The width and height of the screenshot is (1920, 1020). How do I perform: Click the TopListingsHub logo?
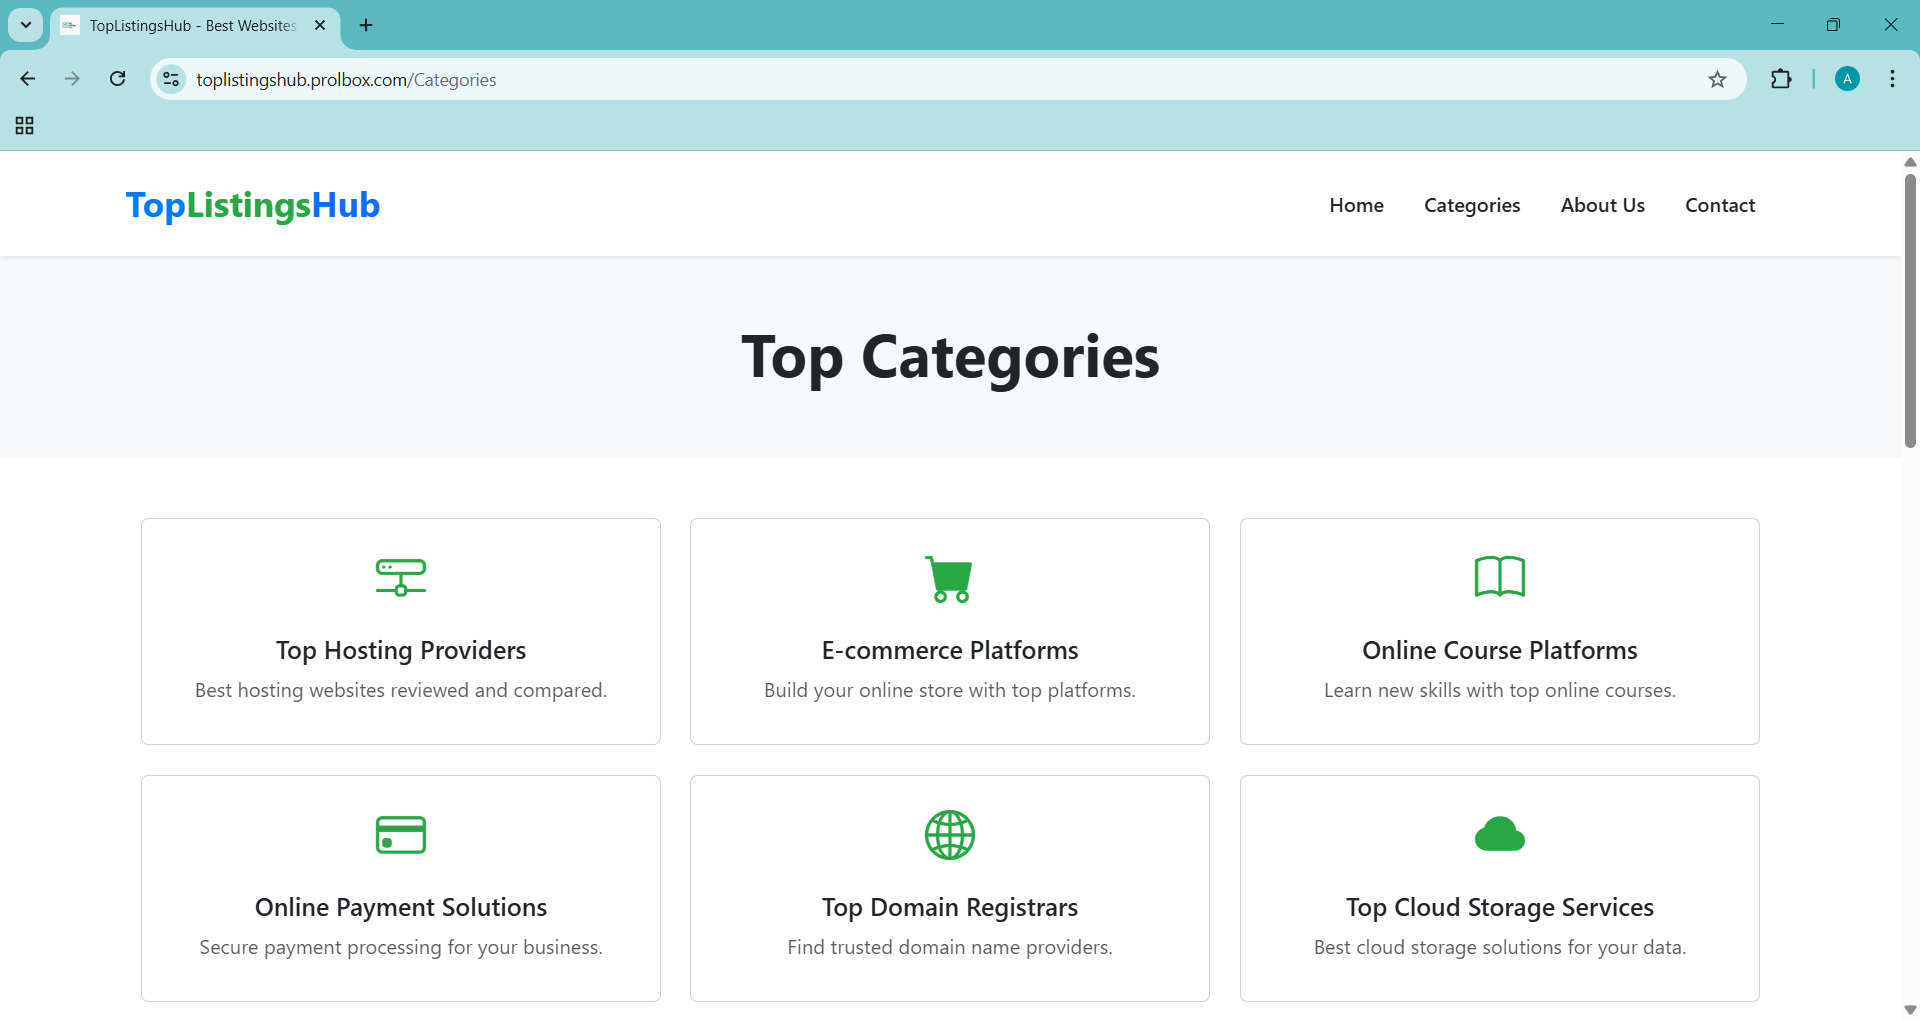coord(253,205)
